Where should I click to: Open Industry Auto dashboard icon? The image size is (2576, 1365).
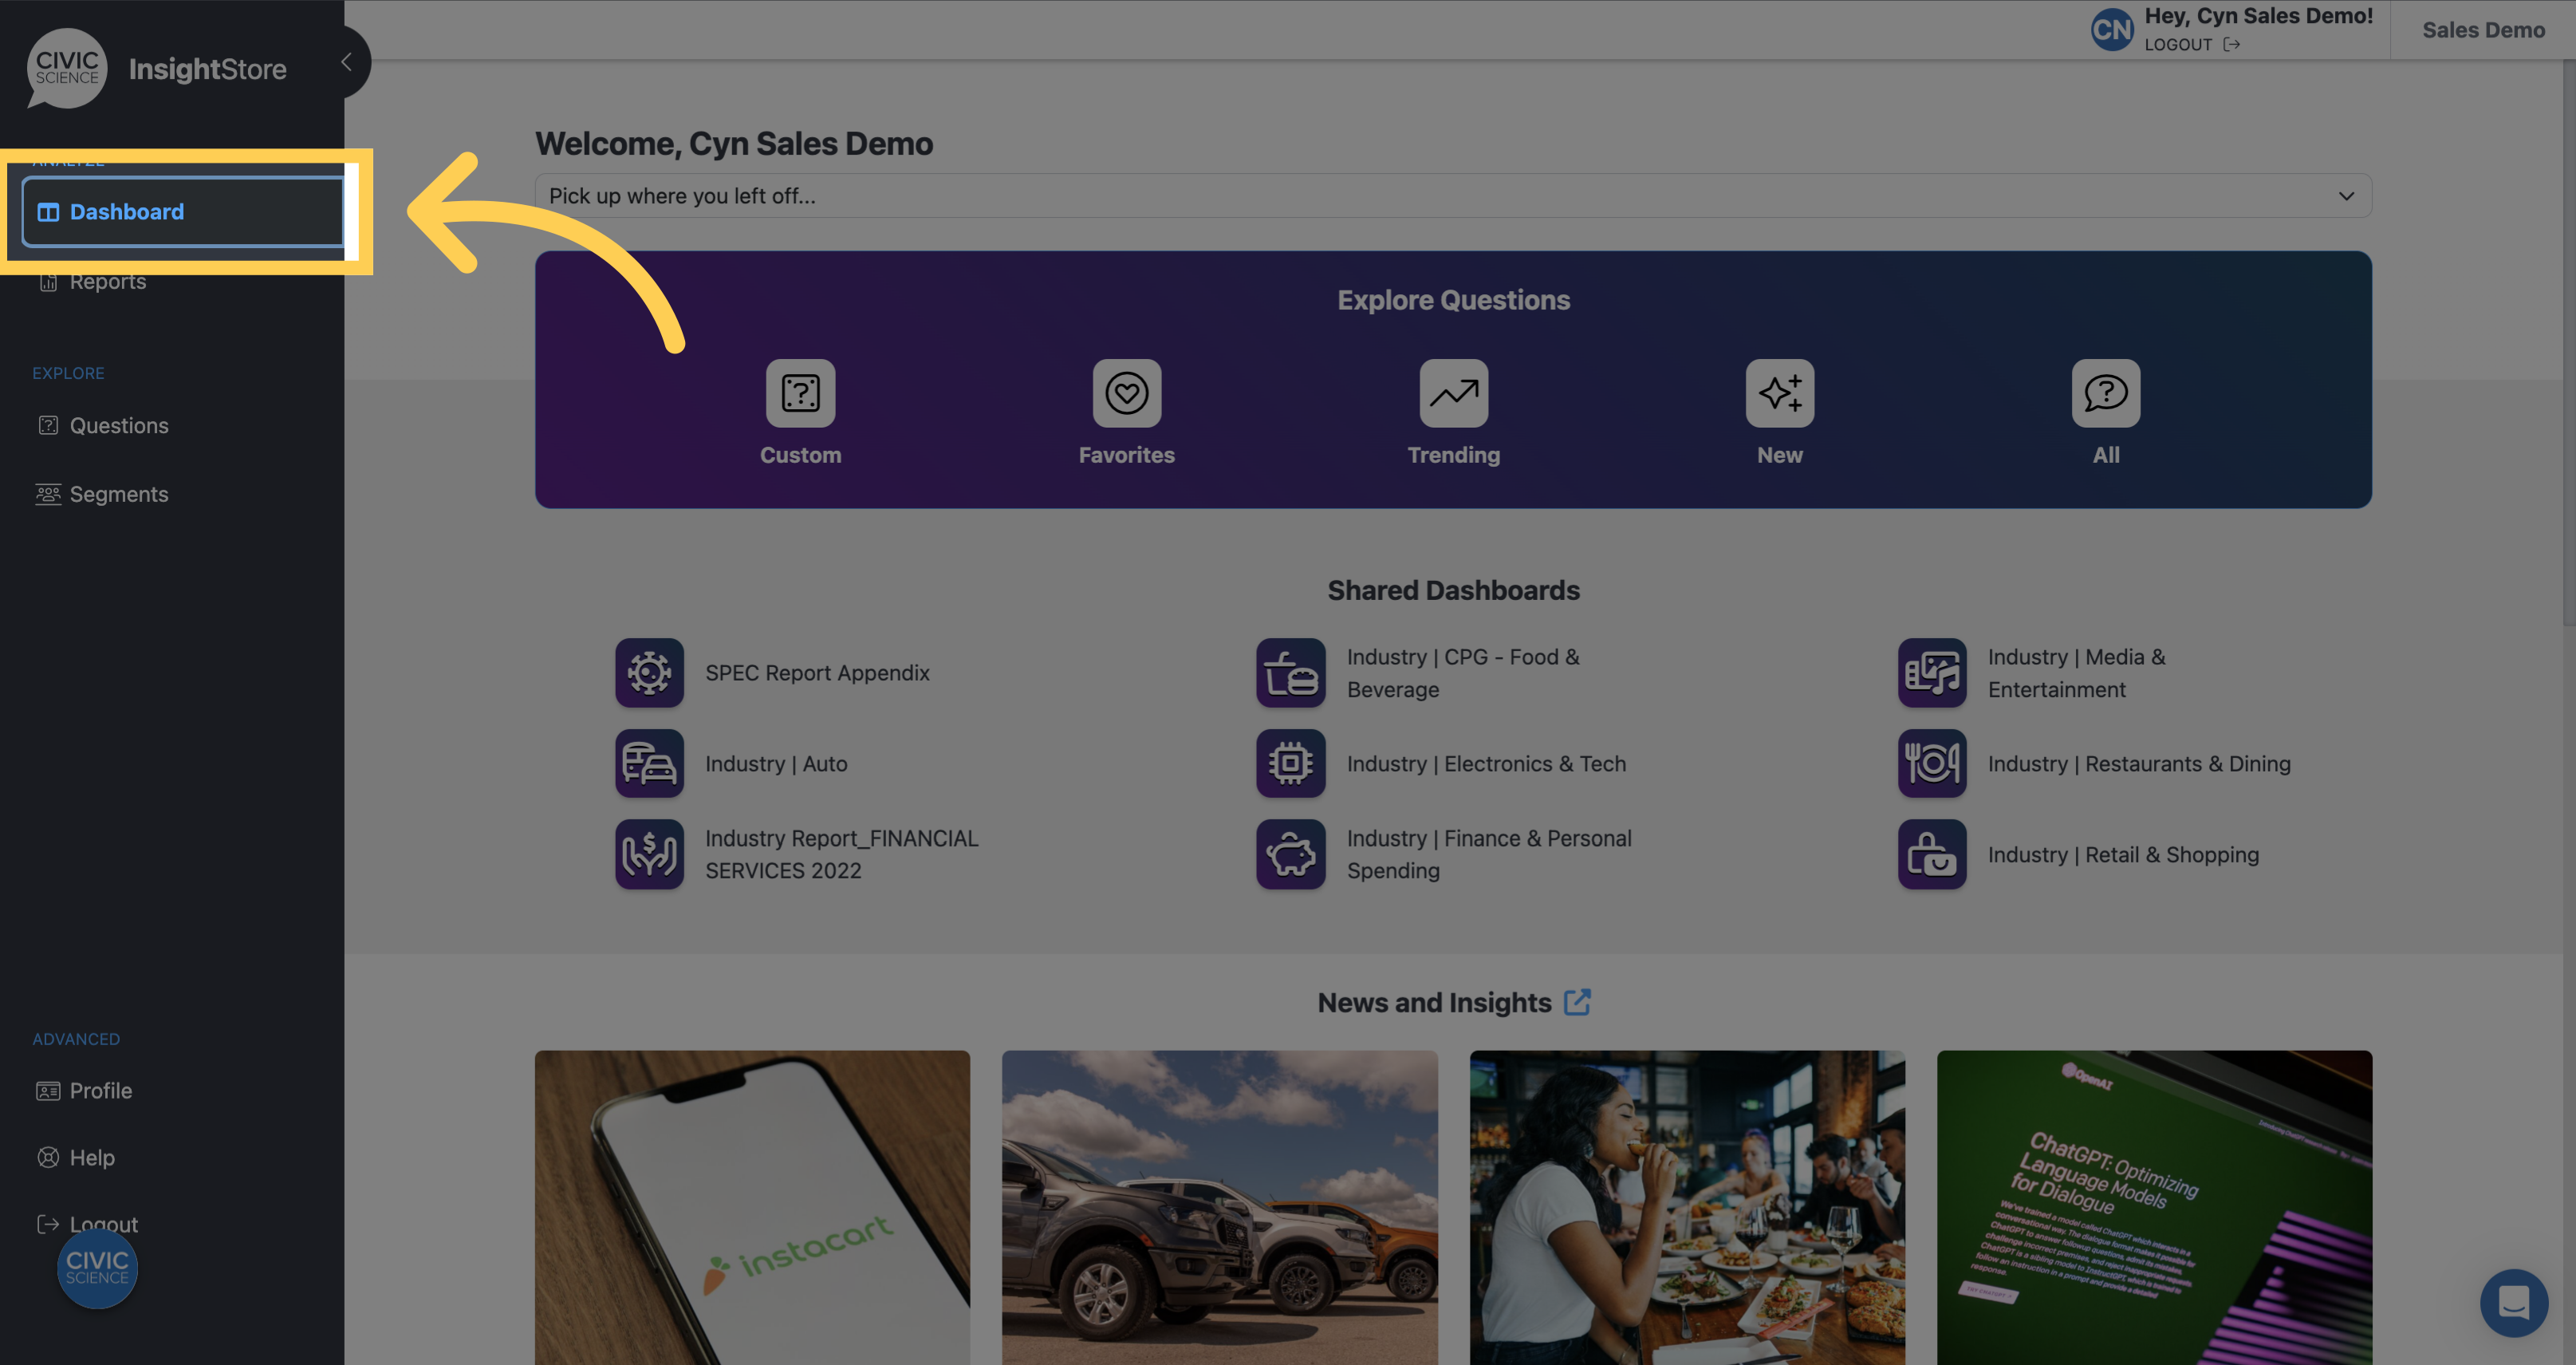649,763
